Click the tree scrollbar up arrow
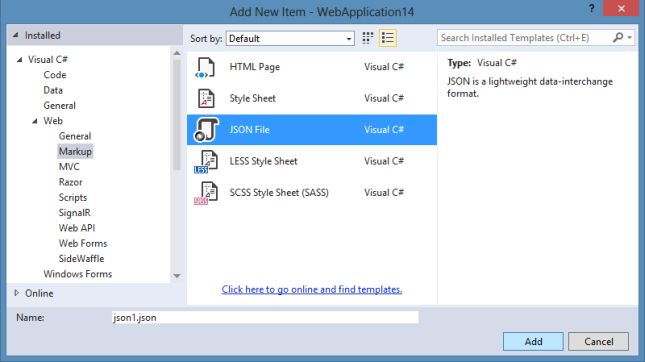This screenshot has width=645, height=362. pyautogui.click(x=177, y=53)
